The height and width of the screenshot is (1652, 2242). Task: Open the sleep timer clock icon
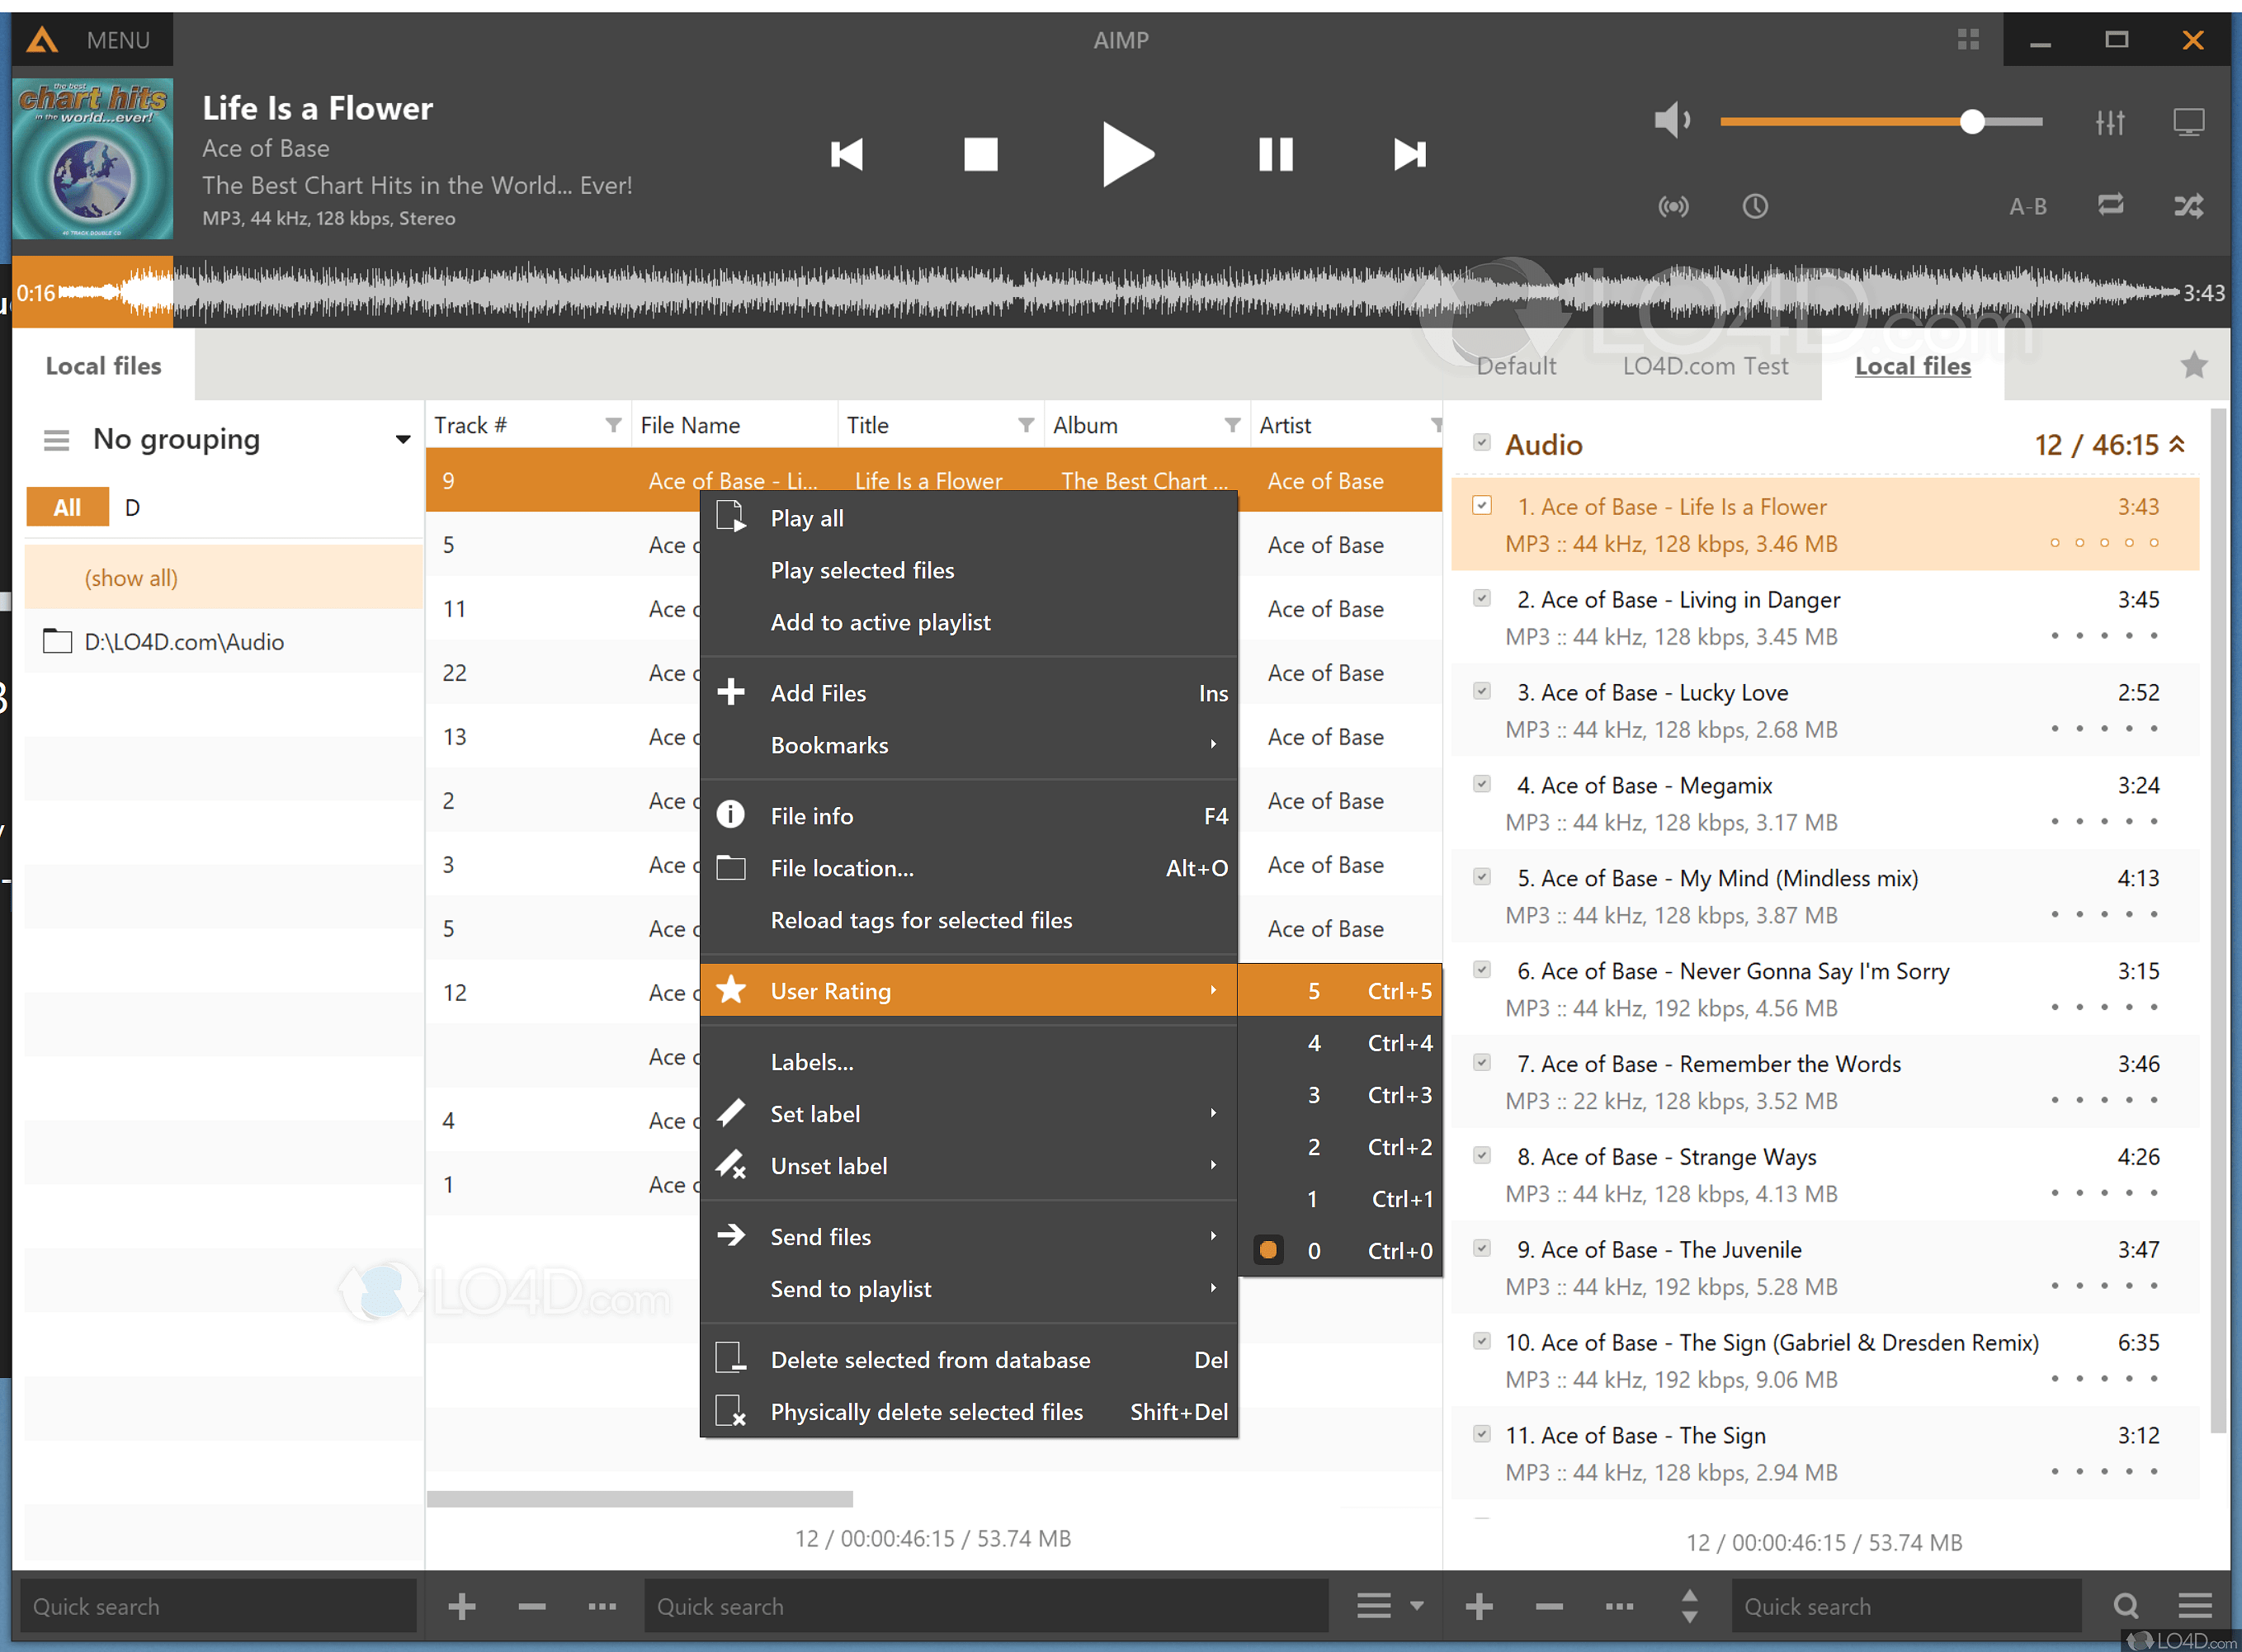(1755, 206)
